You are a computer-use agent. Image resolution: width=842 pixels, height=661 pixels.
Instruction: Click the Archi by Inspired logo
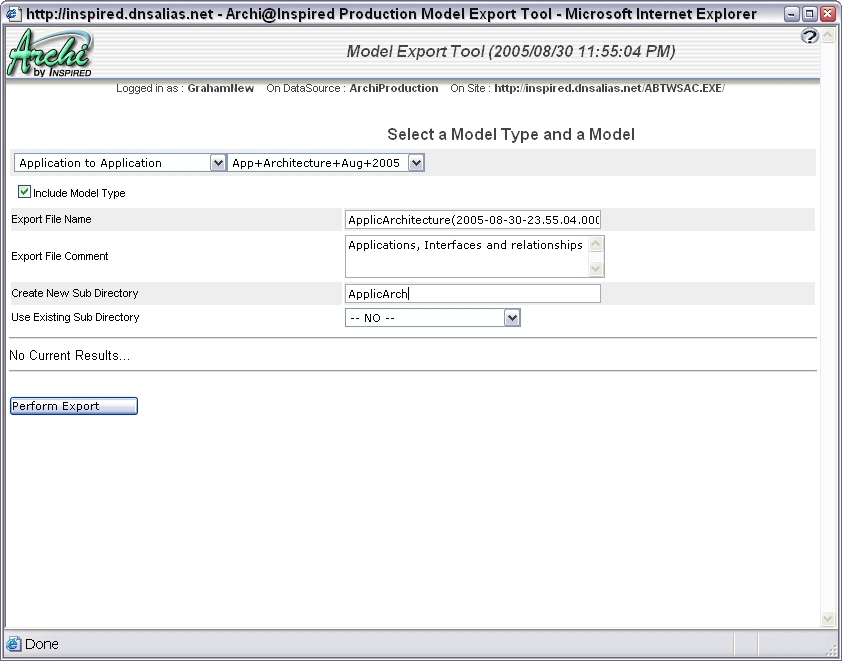coord(50,53)
